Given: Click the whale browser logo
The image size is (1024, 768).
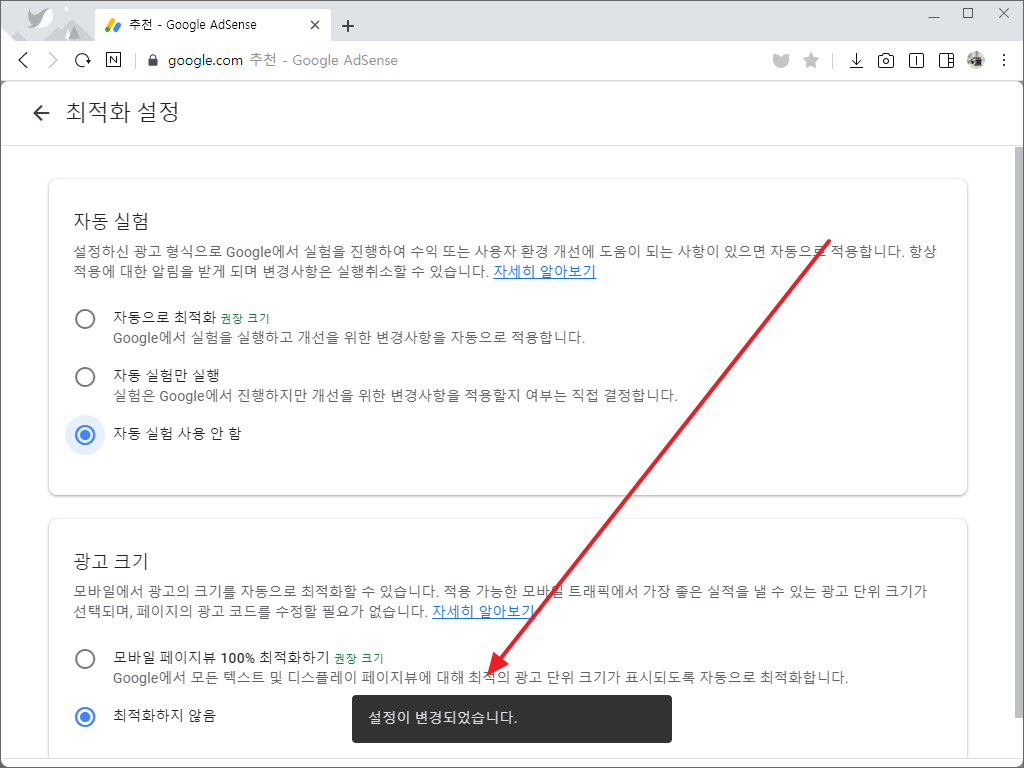Looking at the screenshot, I should [x=40, y=18].
